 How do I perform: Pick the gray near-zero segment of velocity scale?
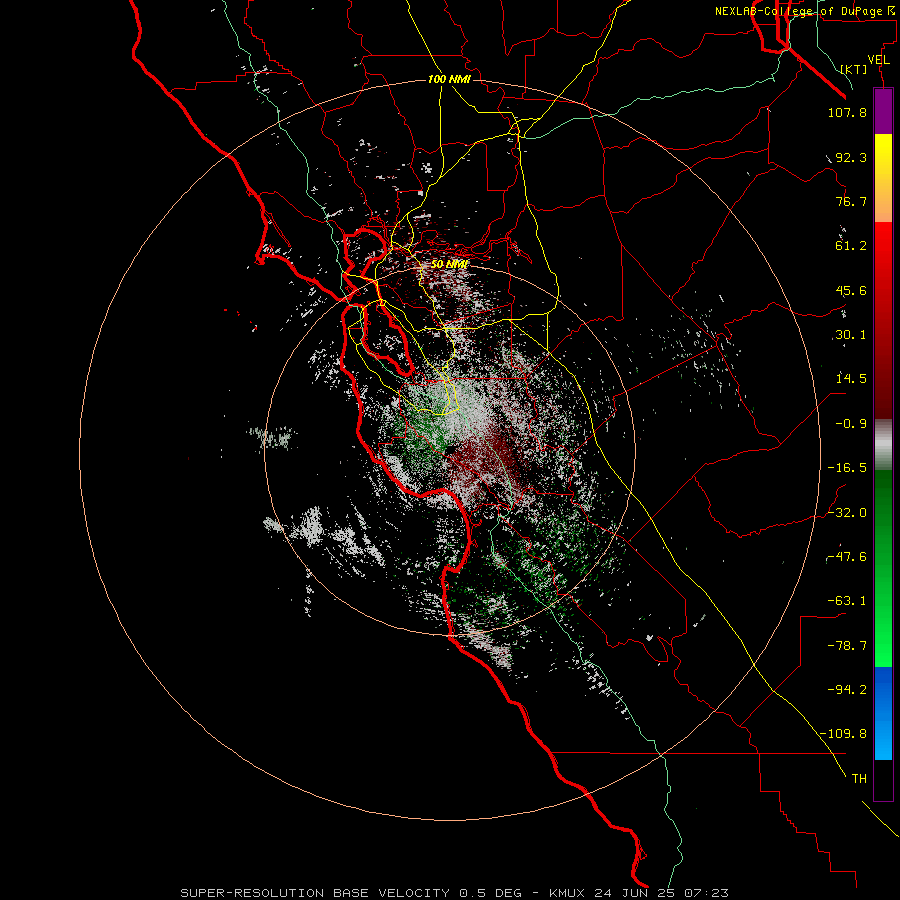coord(883,445)
